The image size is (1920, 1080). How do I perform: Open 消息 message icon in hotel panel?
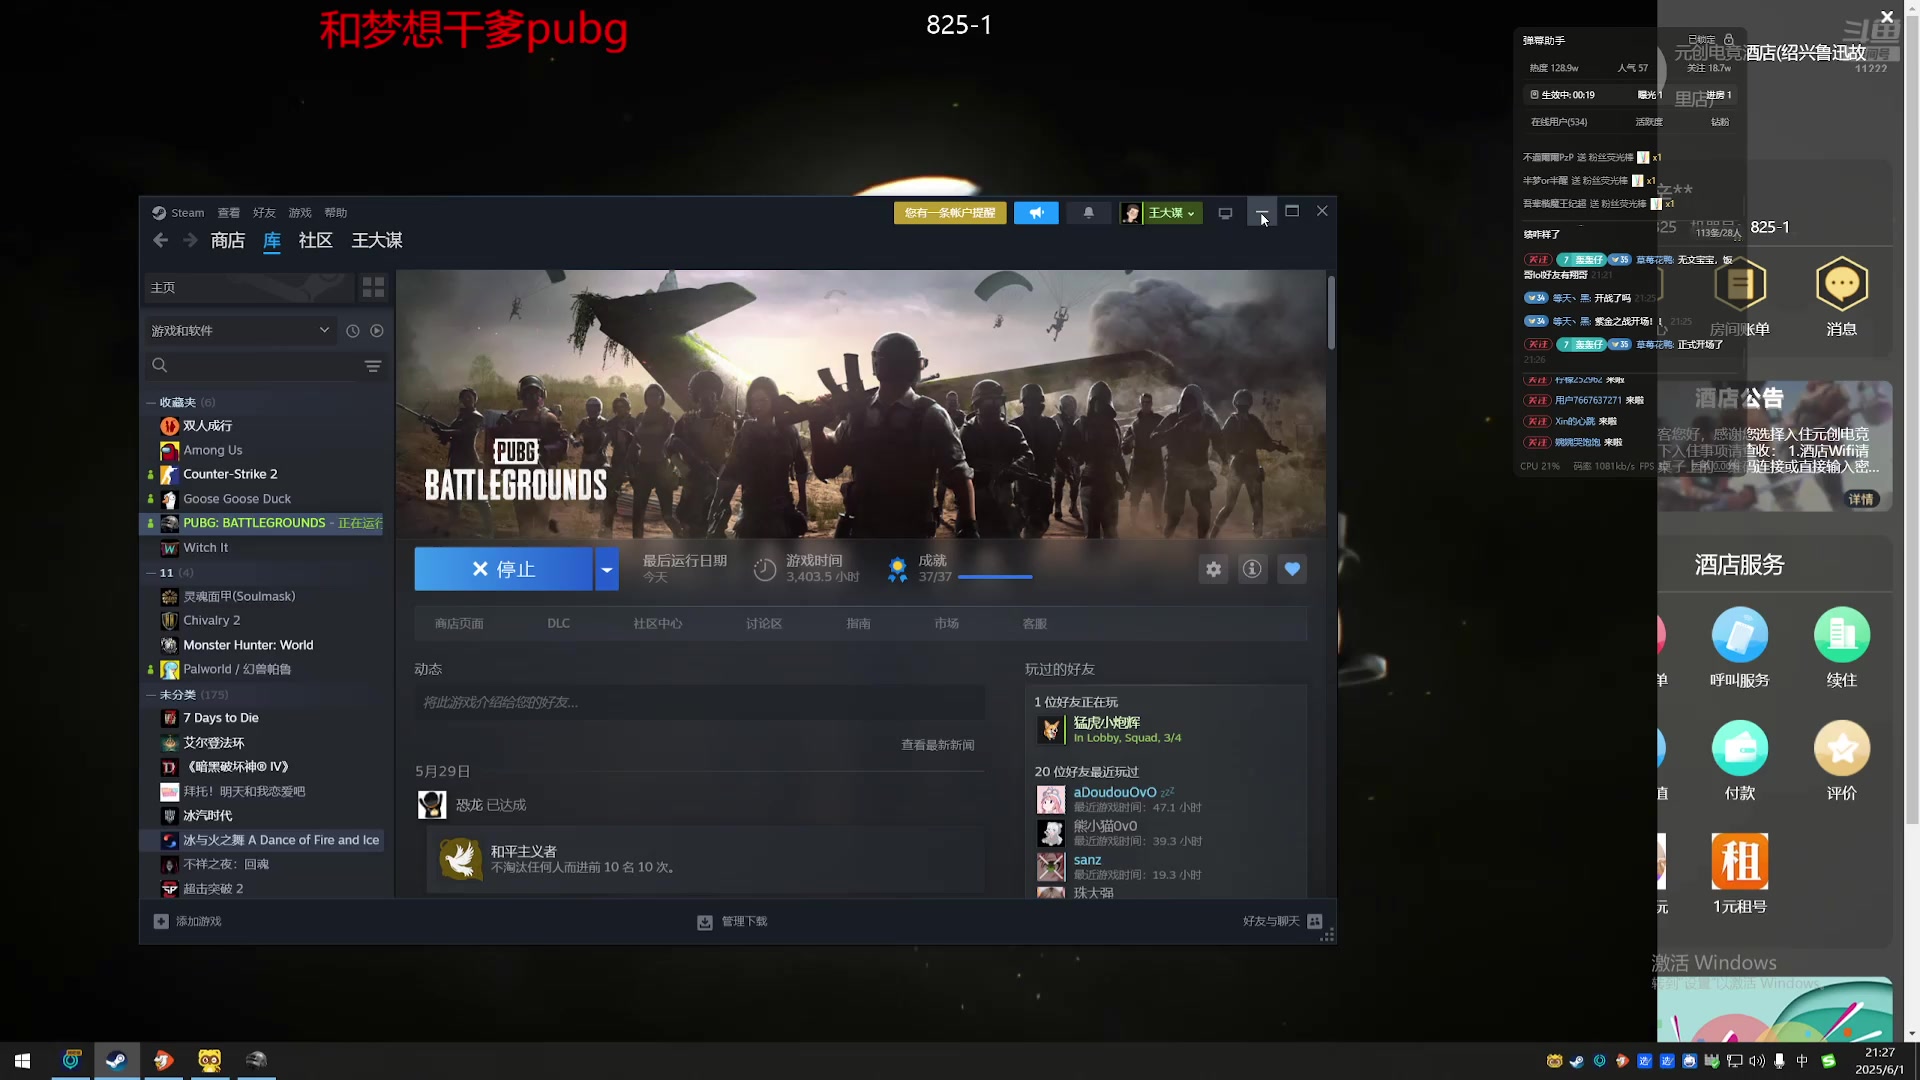click(1842, 284)
